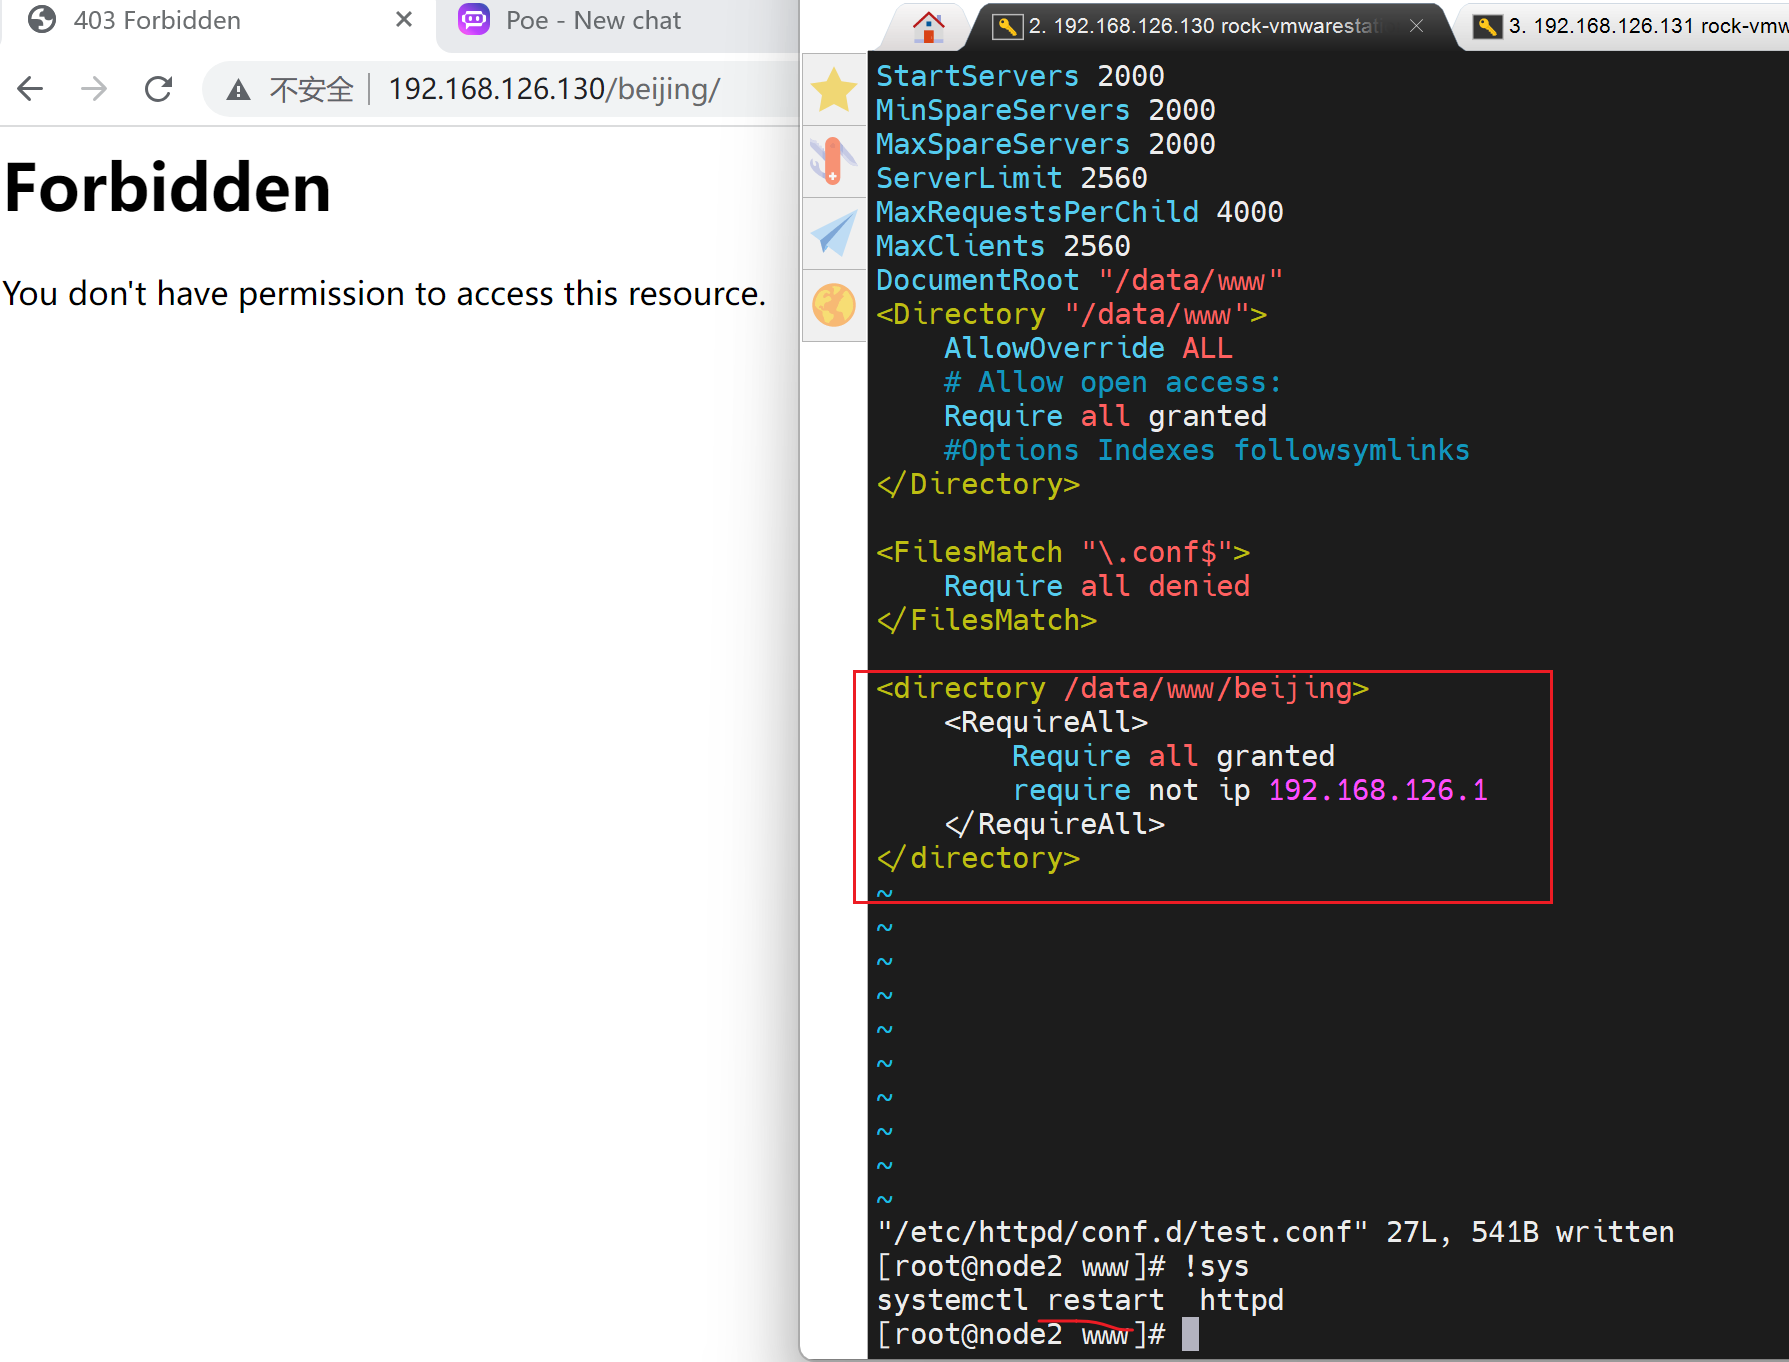Click the Poe favicon in the browser tab
Viewport: 1789px width, 1362px height.
(x=474, y=20)
